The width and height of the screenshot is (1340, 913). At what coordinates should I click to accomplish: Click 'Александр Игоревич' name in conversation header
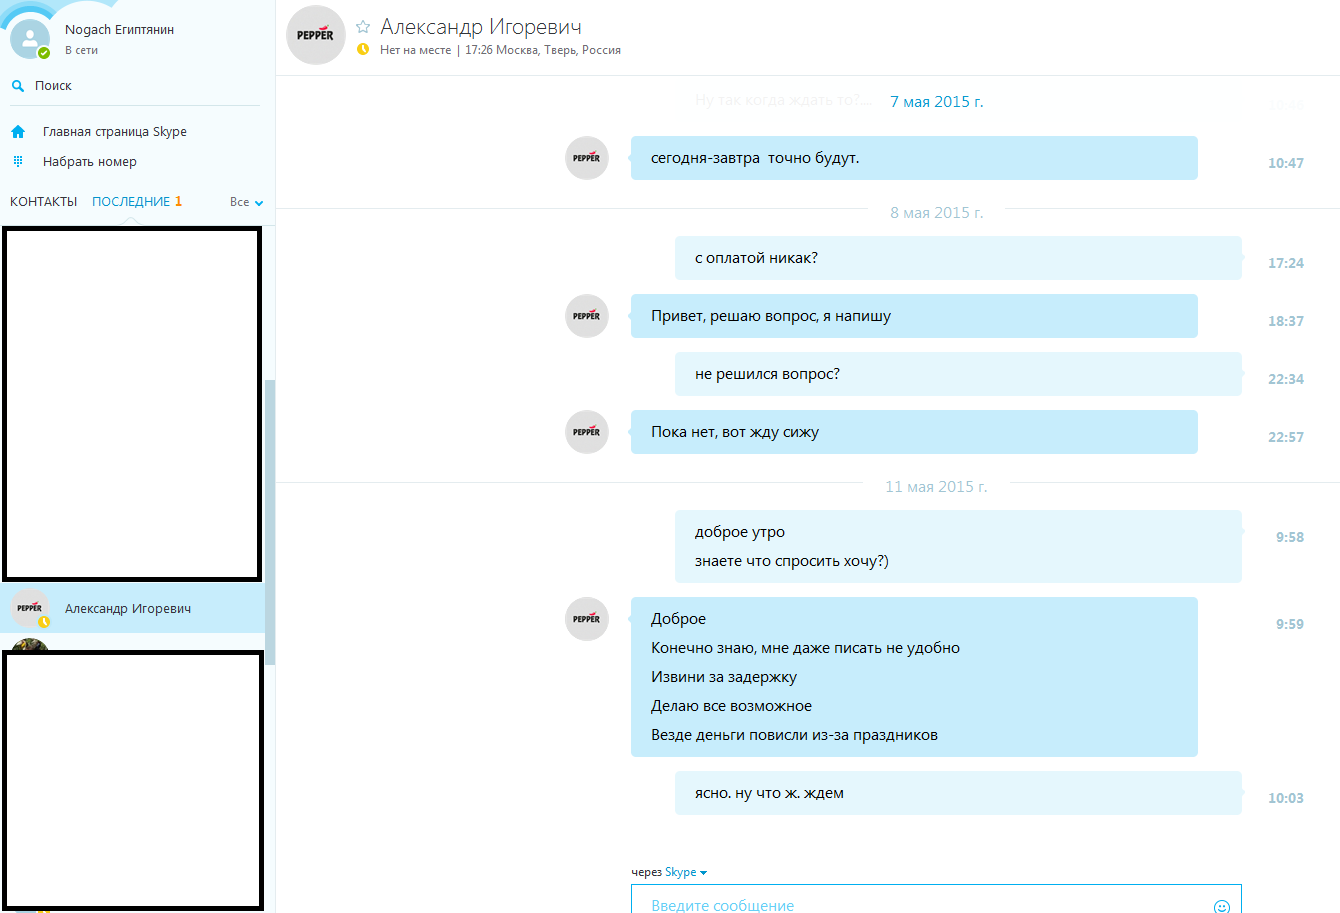481,27
